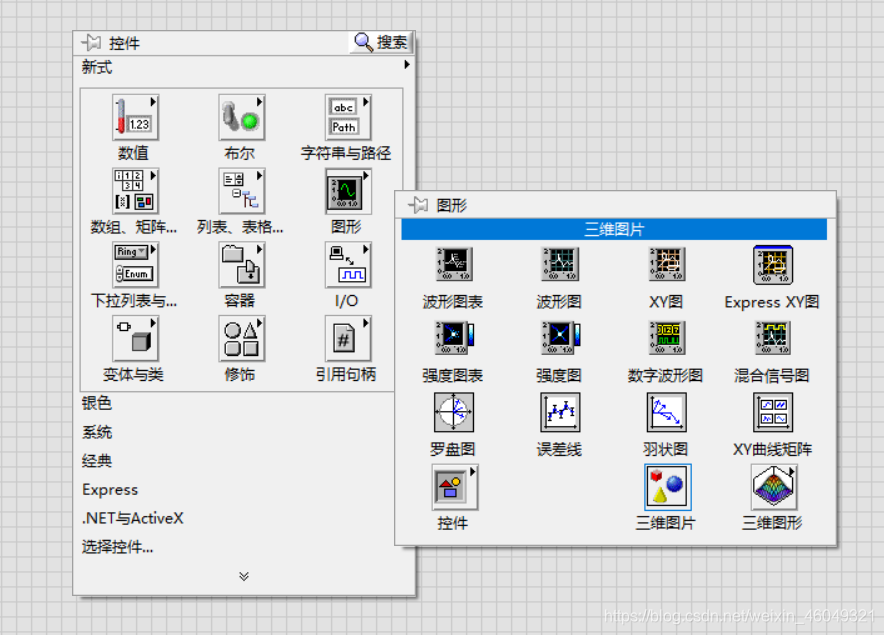Select the 混合信号图 mixed signal graph

773,338
